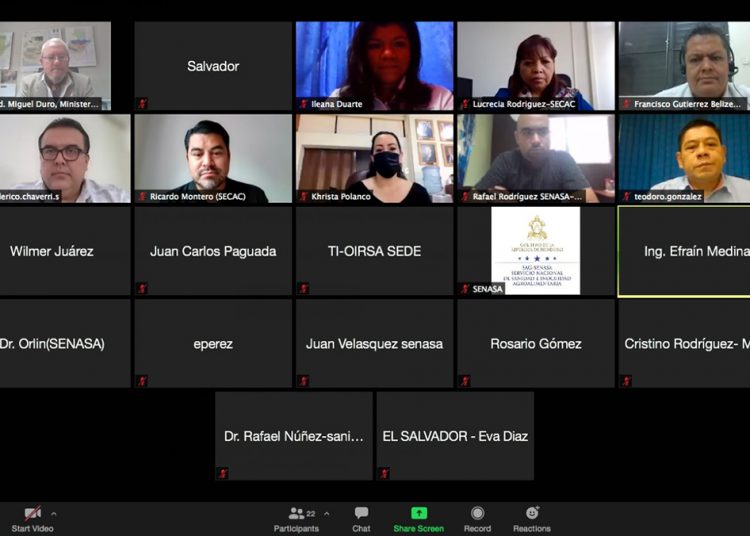Viewport: 750px width, 536px height.
Task: Click muted mic icon on Ileana Duarte tile
Action: tap(304, 103)
